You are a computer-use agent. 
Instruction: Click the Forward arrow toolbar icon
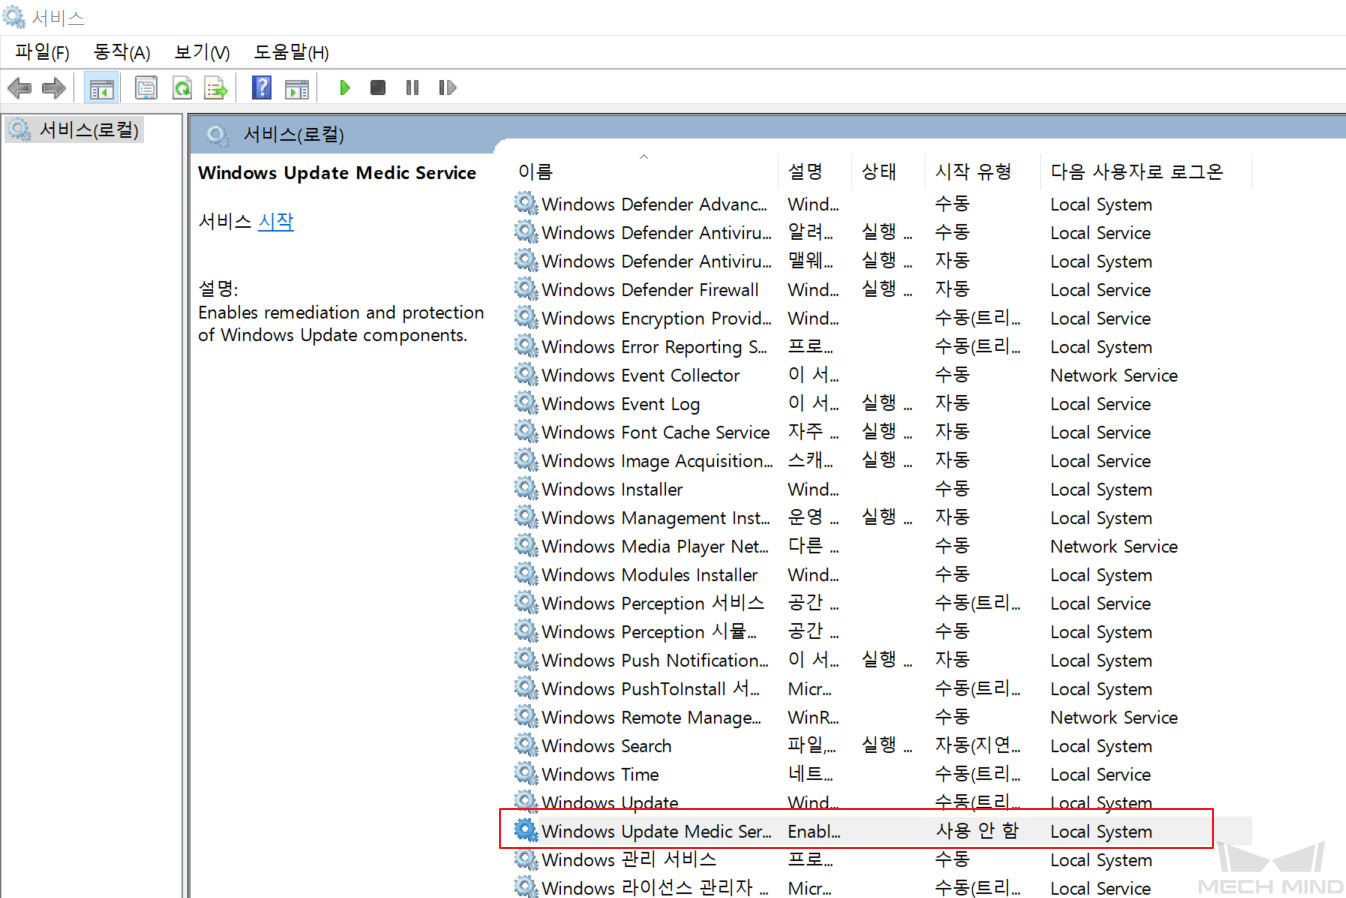[x=53, y=88]
